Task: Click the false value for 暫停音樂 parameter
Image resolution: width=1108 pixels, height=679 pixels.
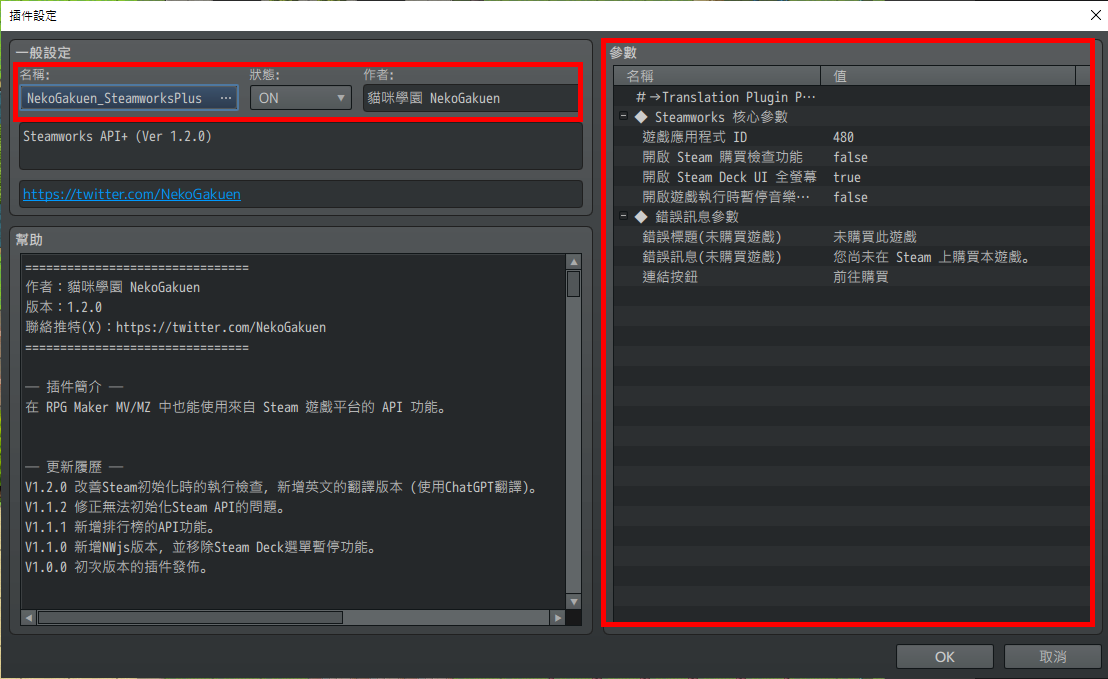Action: [850, 197]
